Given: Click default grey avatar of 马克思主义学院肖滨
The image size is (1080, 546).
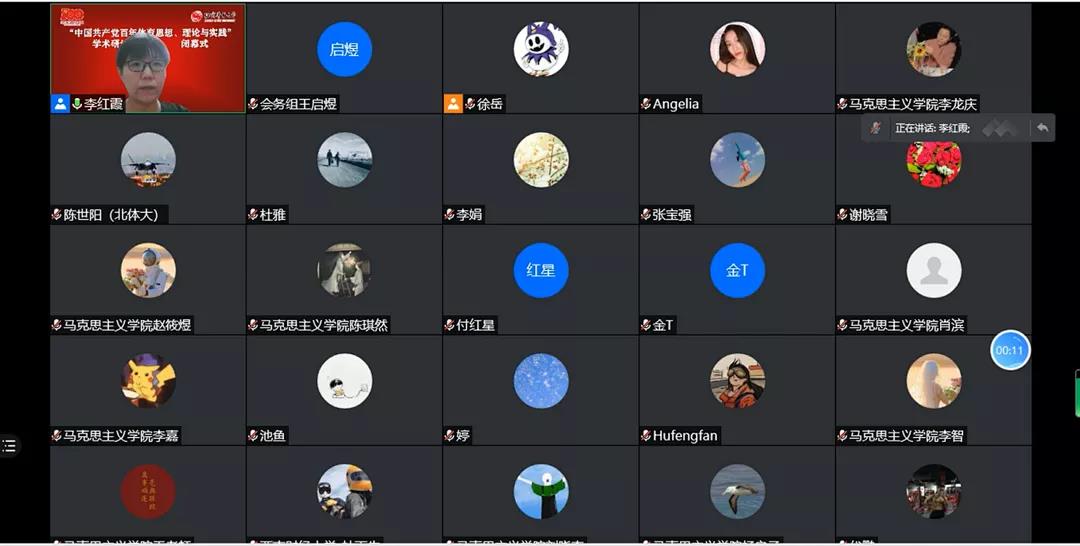Looking at the screenshot, I should pyautogui.click(x=934, y=271).
